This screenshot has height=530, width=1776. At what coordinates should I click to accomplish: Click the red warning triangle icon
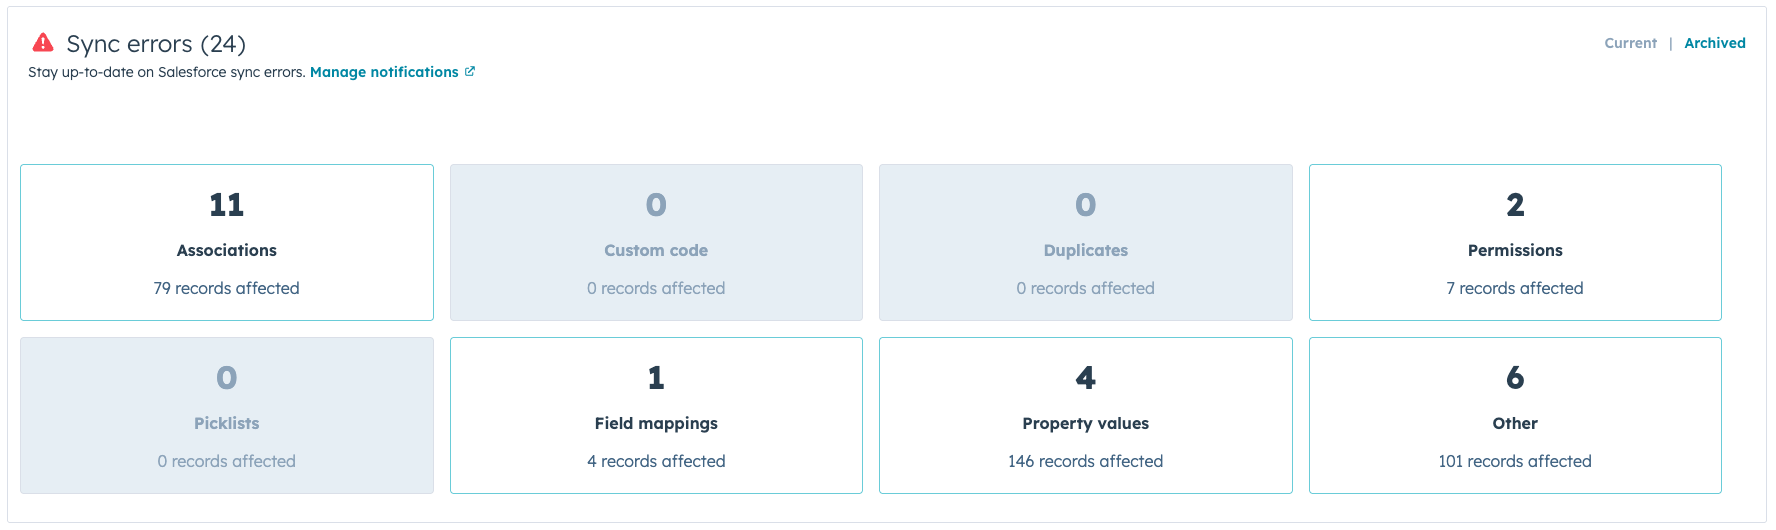43,42
